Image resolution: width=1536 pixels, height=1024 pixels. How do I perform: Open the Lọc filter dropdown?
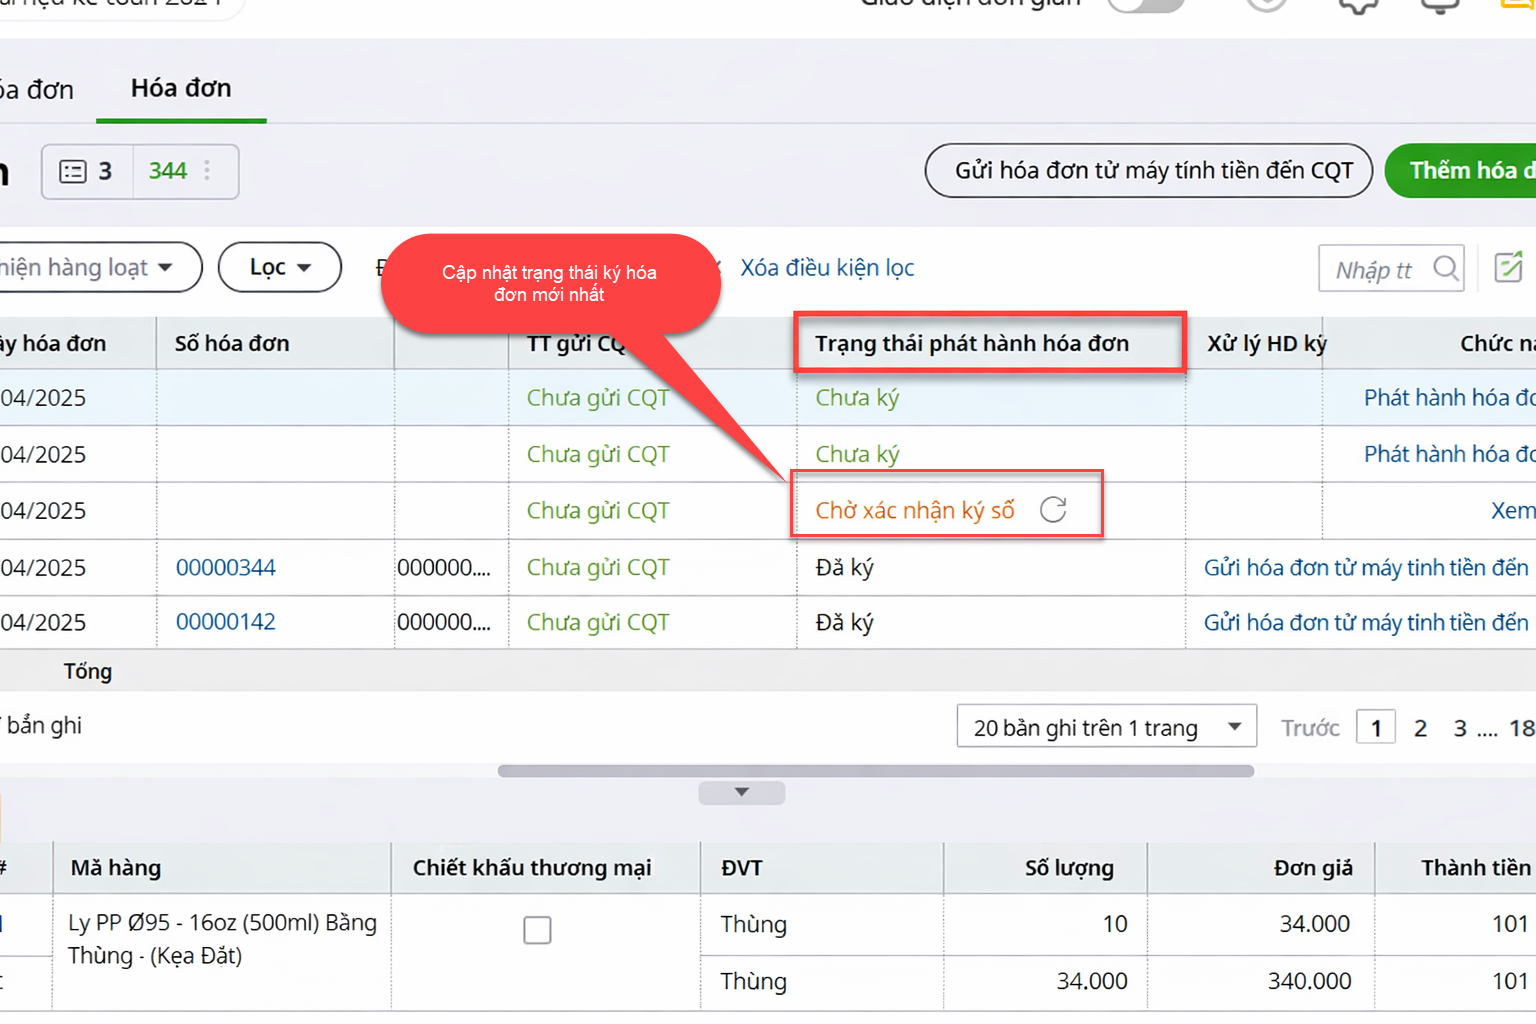click(x=280, y=267)
